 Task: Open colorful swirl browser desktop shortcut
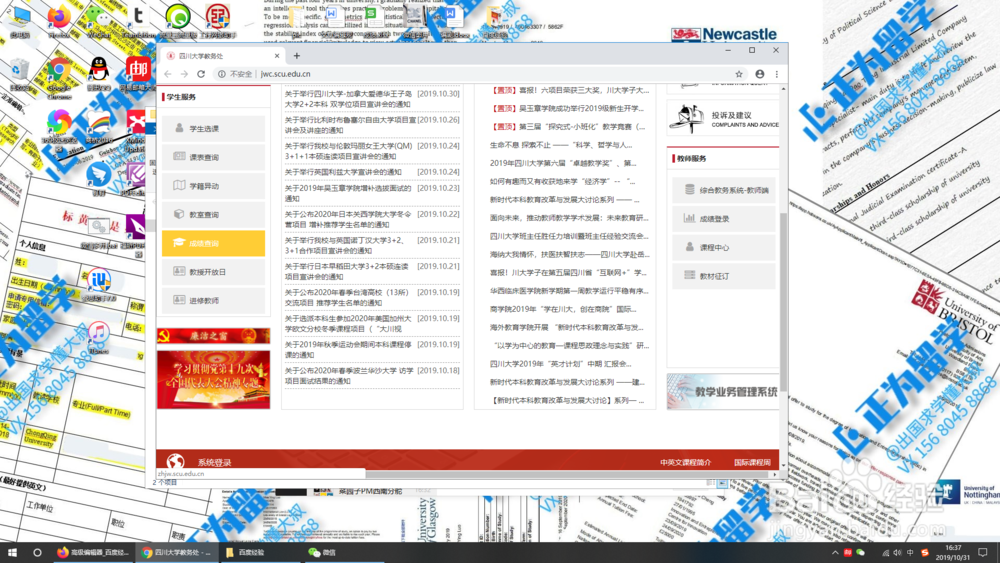pos(59,124)
